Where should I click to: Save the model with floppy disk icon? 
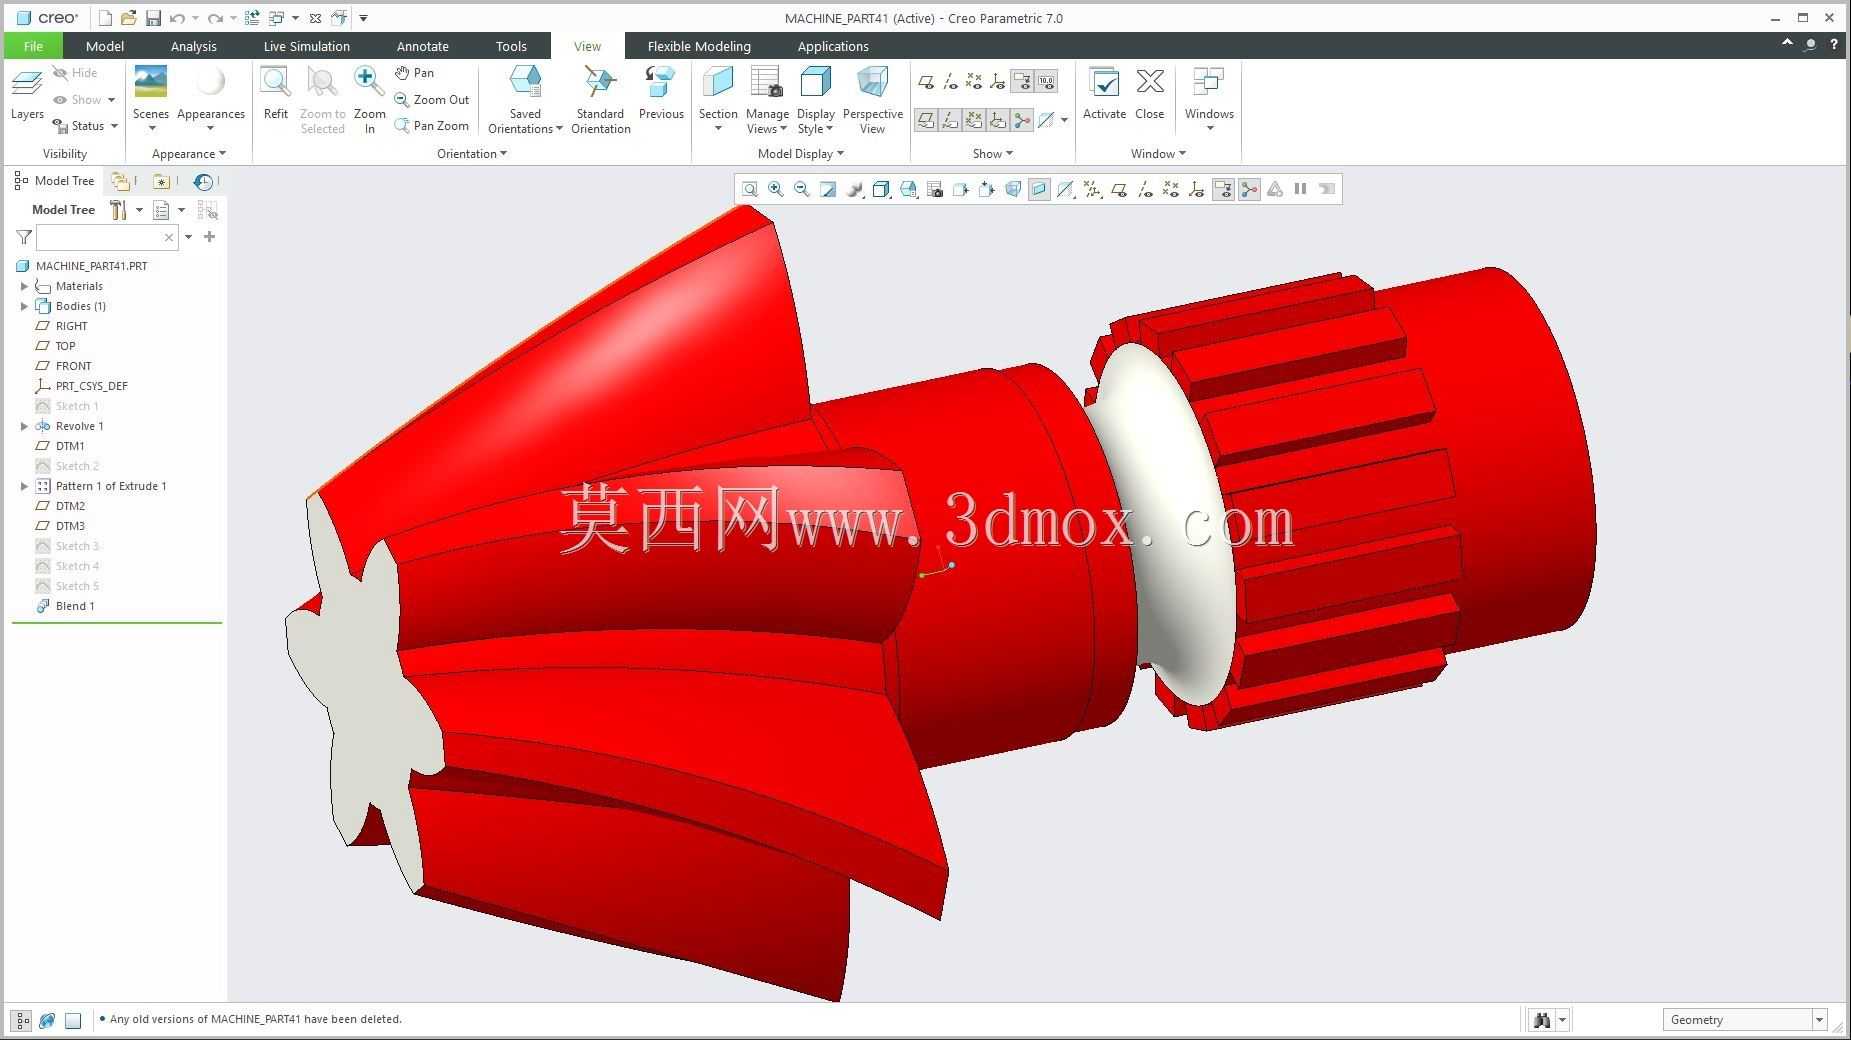[153, 18]
